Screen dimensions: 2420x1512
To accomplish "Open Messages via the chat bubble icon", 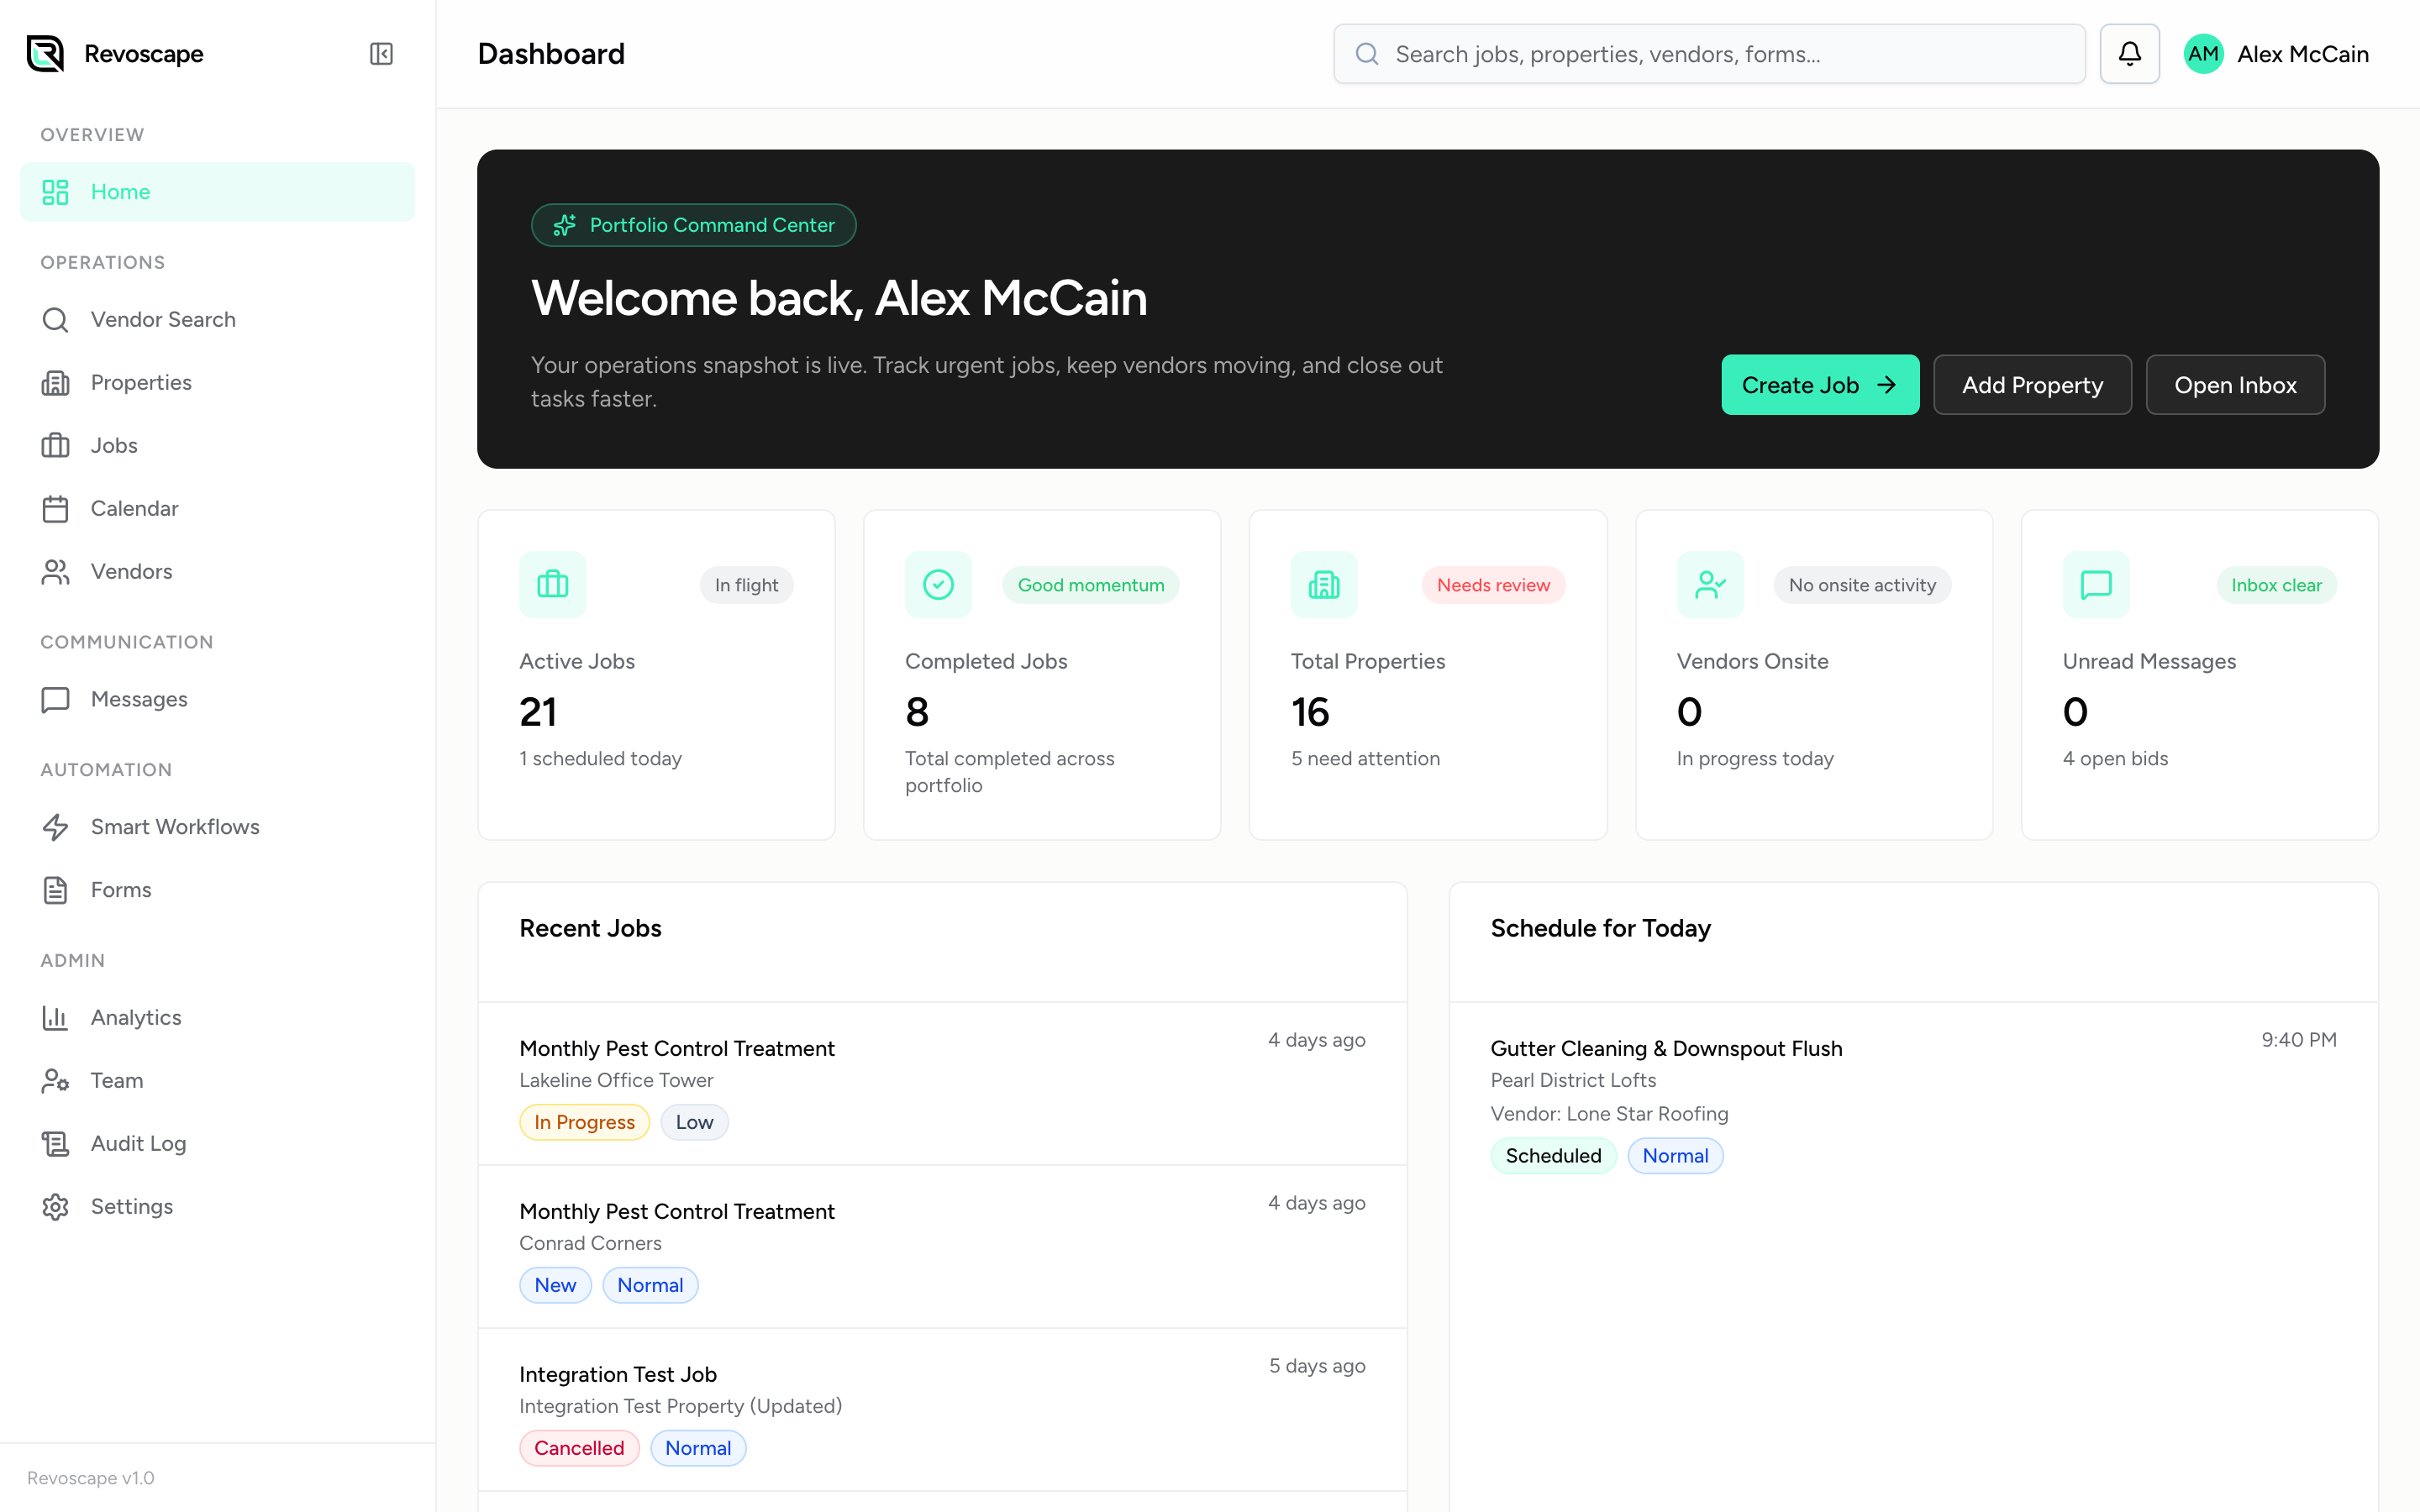I will click(x=55, y=699).
